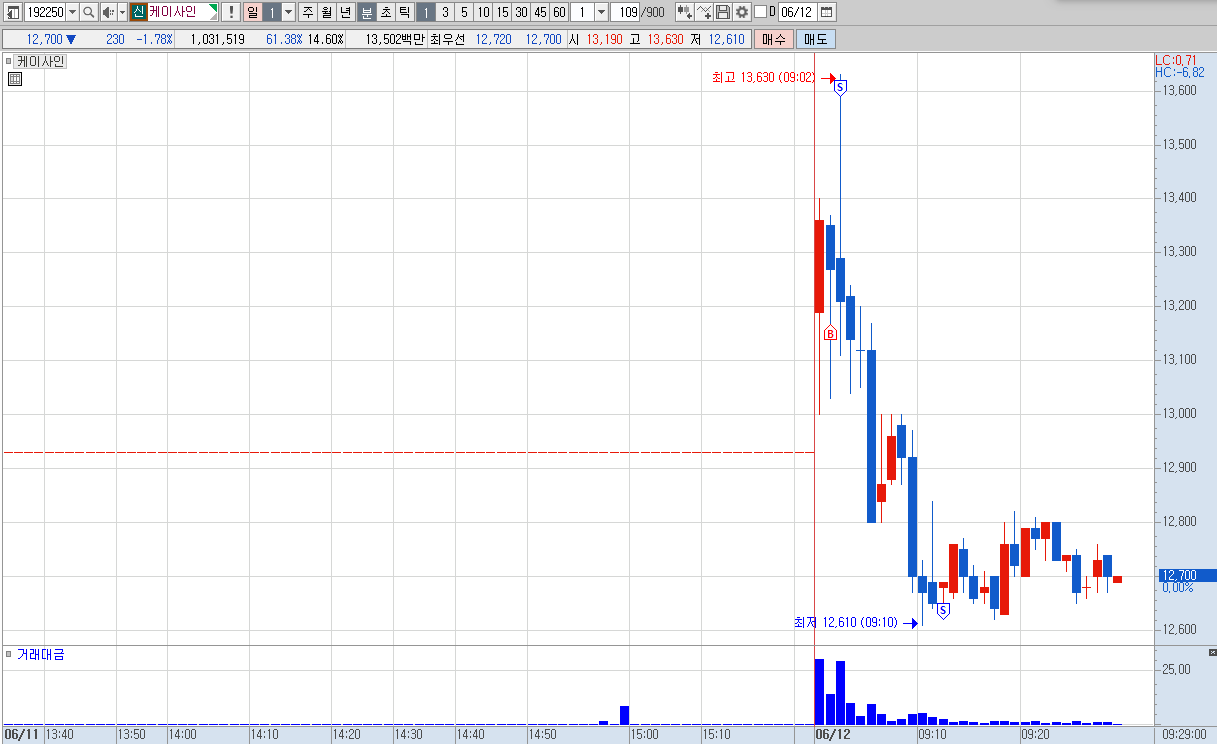The height and width of the screenshot is (744, 1217).
Task: Click the 거래대금 volume panel label
Action: (x=40, y=655)
